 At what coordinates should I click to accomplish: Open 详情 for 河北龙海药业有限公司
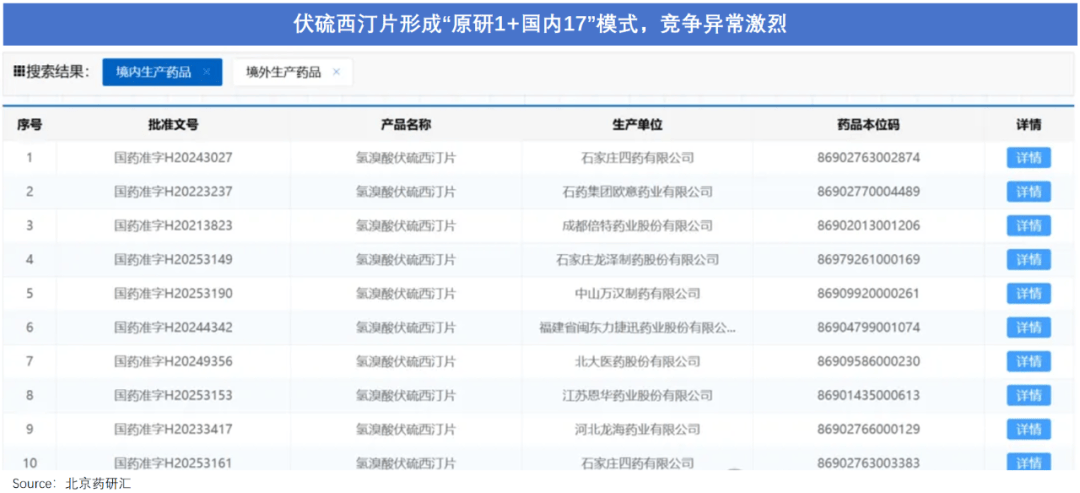1028,429
